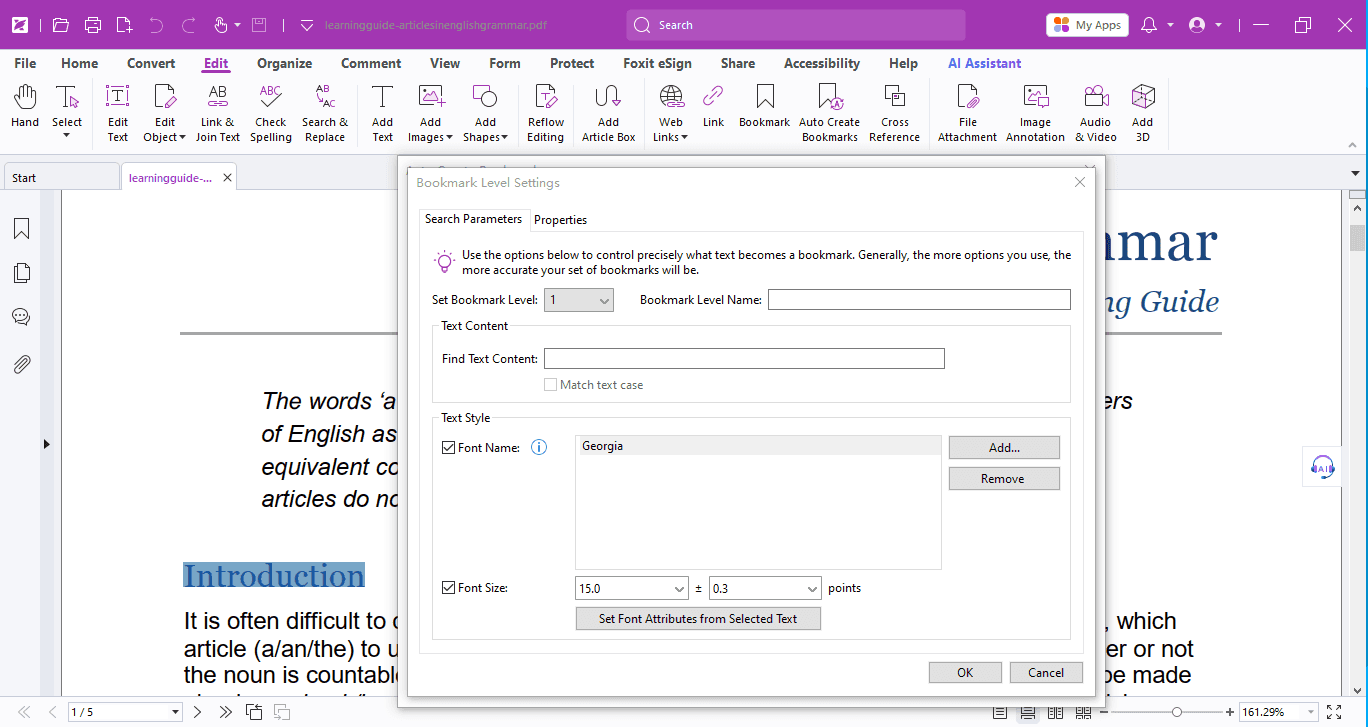Open the Bookmarks side panel
This screenshot has width=1368, height=727.
[21, 229]
